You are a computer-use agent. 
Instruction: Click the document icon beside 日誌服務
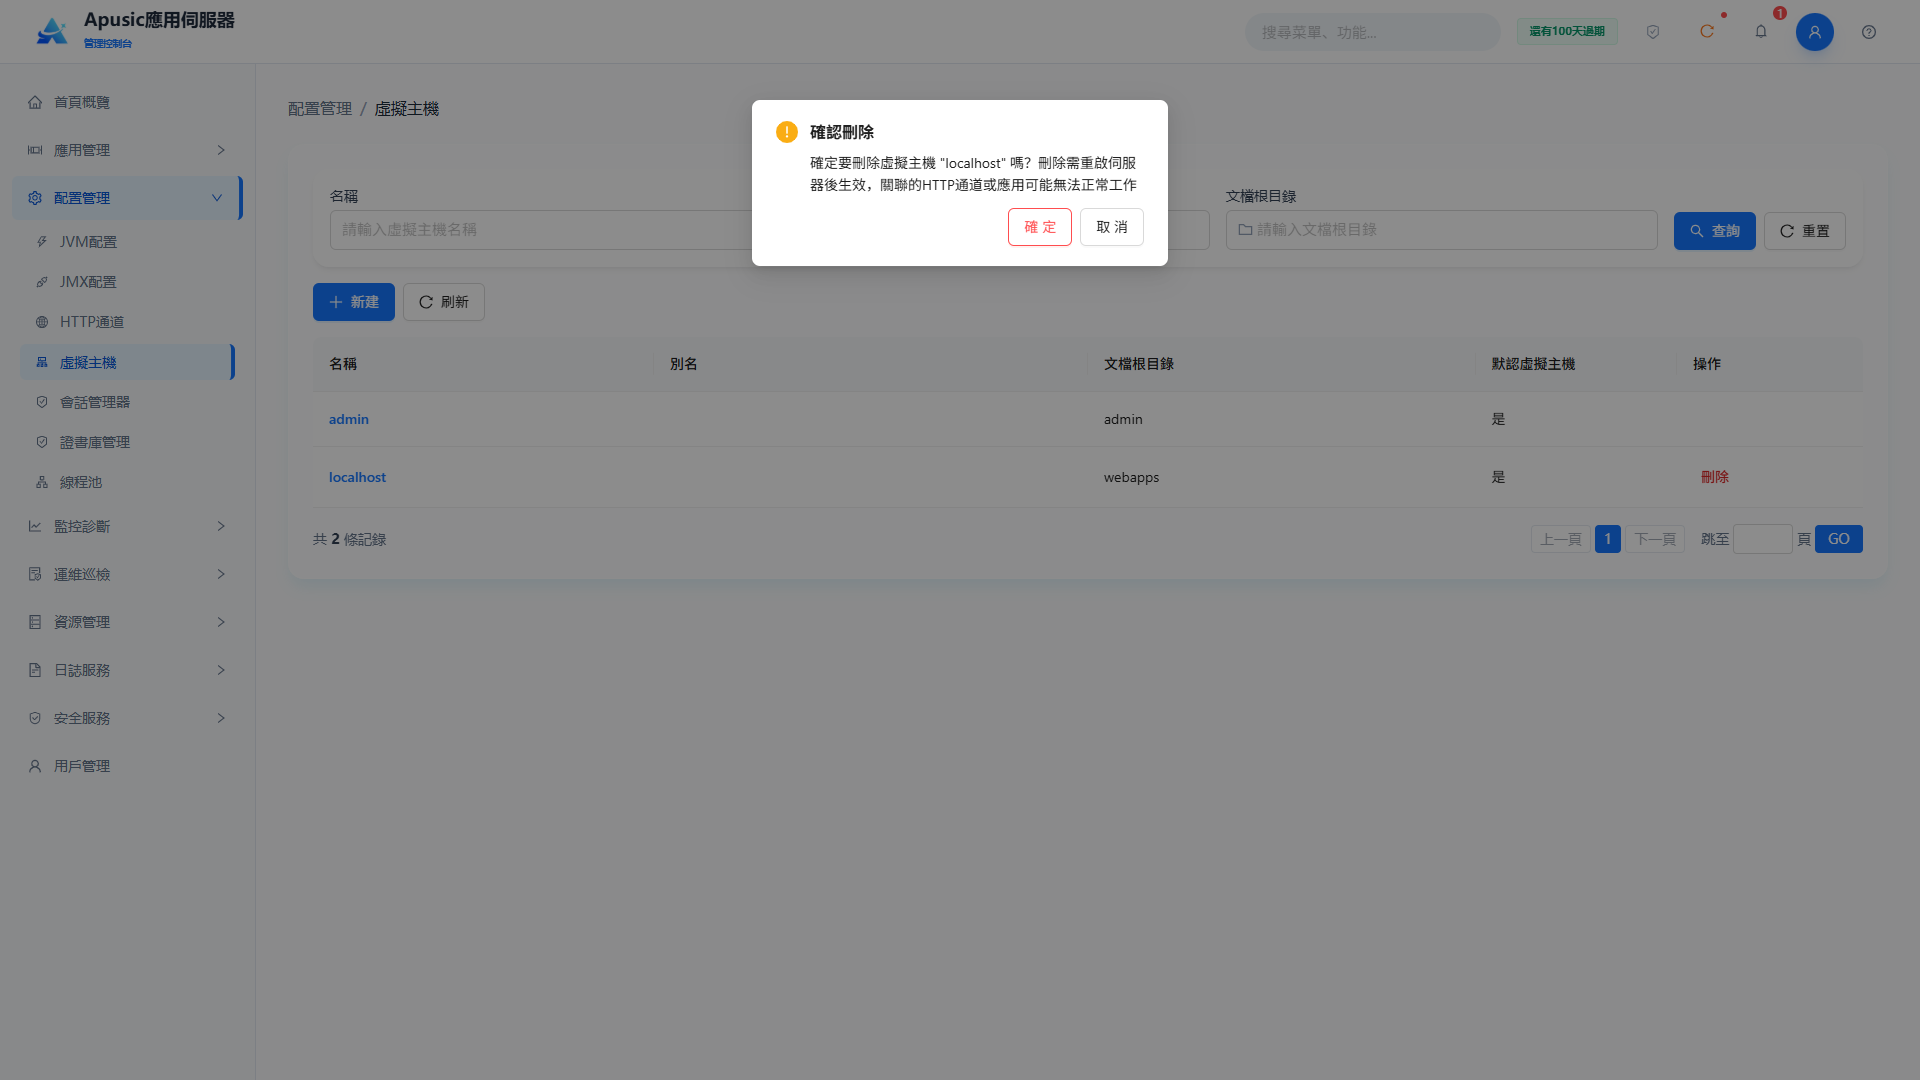[x=35, y=670]
